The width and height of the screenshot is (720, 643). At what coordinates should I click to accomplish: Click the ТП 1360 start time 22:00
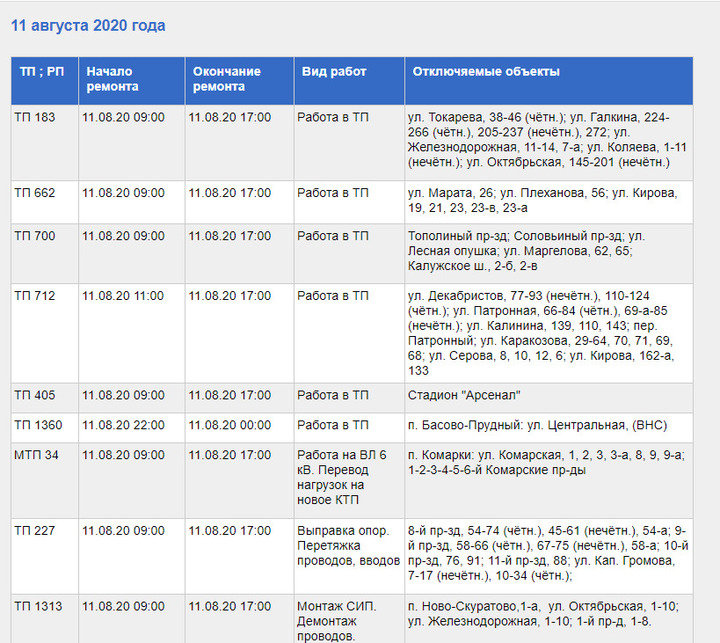click(123, 425)
